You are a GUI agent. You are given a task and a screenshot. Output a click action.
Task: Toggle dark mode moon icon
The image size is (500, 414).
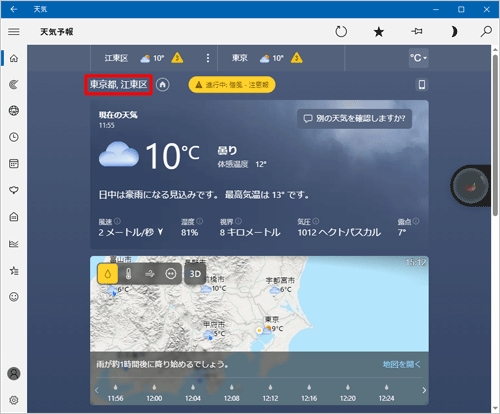(454, 32)
